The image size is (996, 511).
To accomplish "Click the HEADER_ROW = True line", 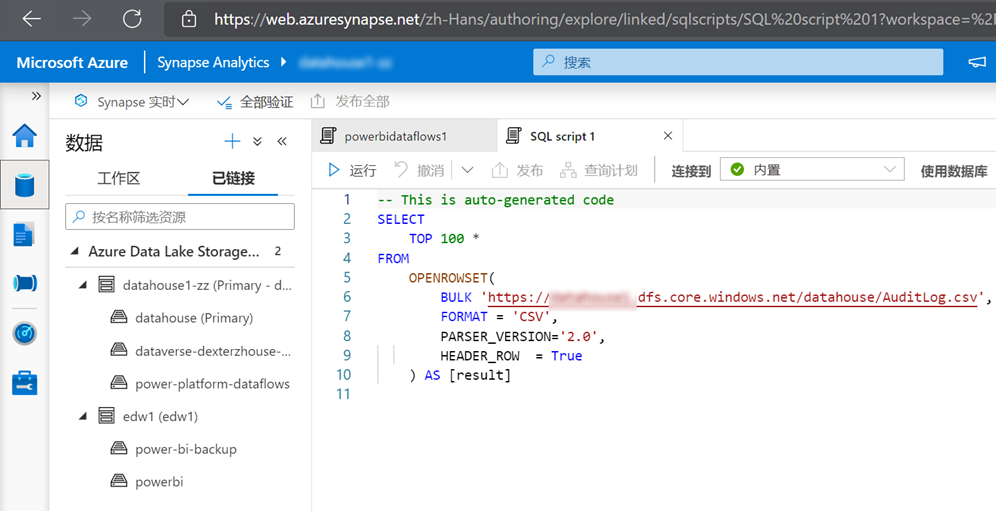I will tap(511, 356).
